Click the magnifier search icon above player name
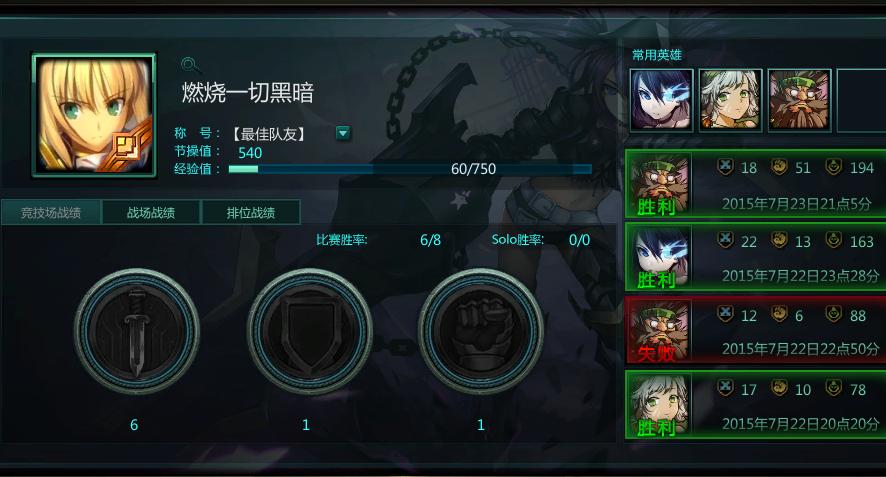This screenshot has height=477, width=886. pyautogui.click(x=191, y=65)
